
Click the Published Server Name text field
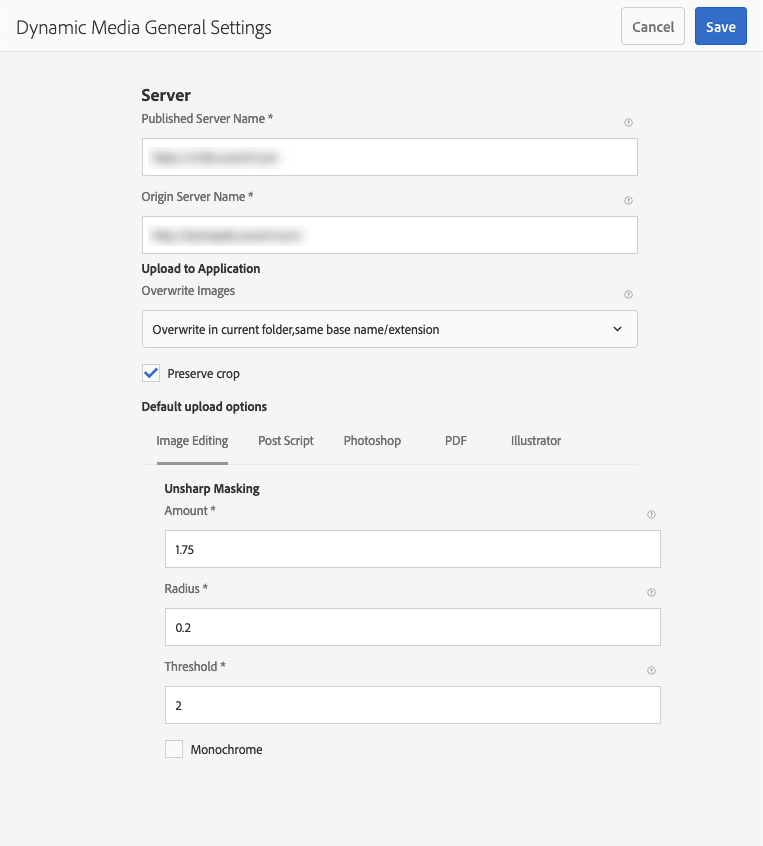point(389,156)
